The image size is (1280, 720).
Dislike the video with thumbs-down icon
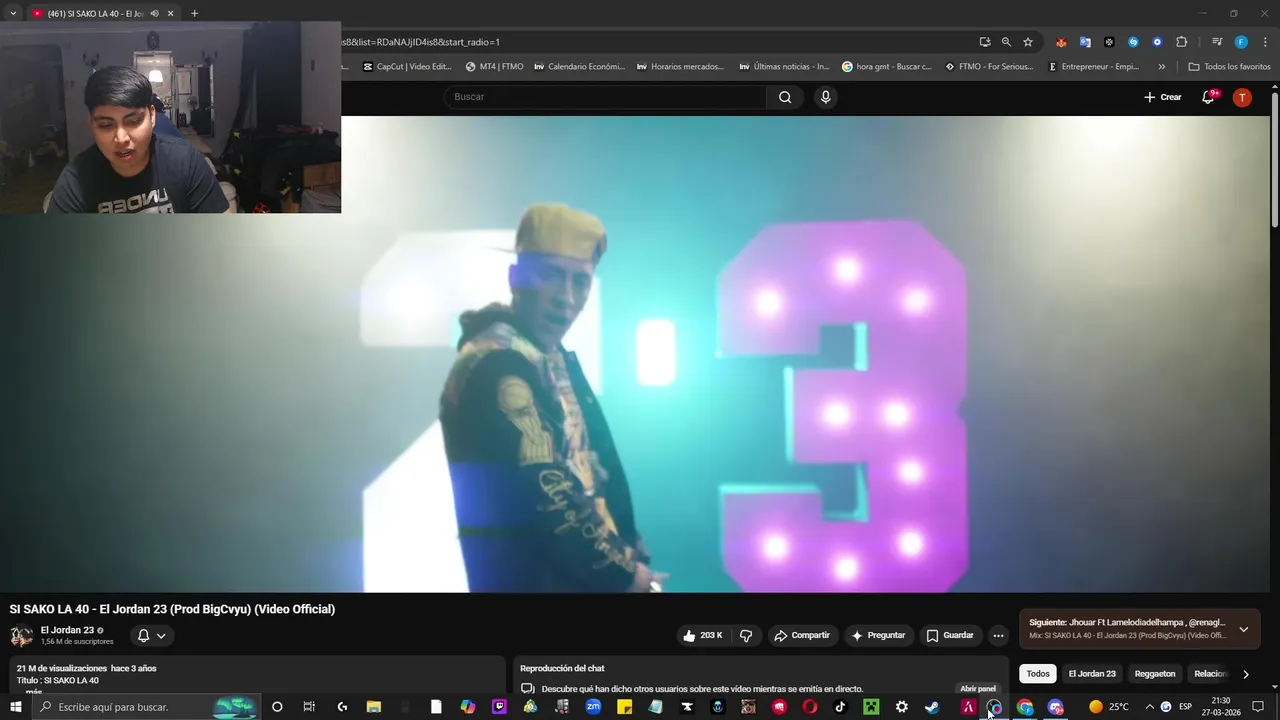746,635
